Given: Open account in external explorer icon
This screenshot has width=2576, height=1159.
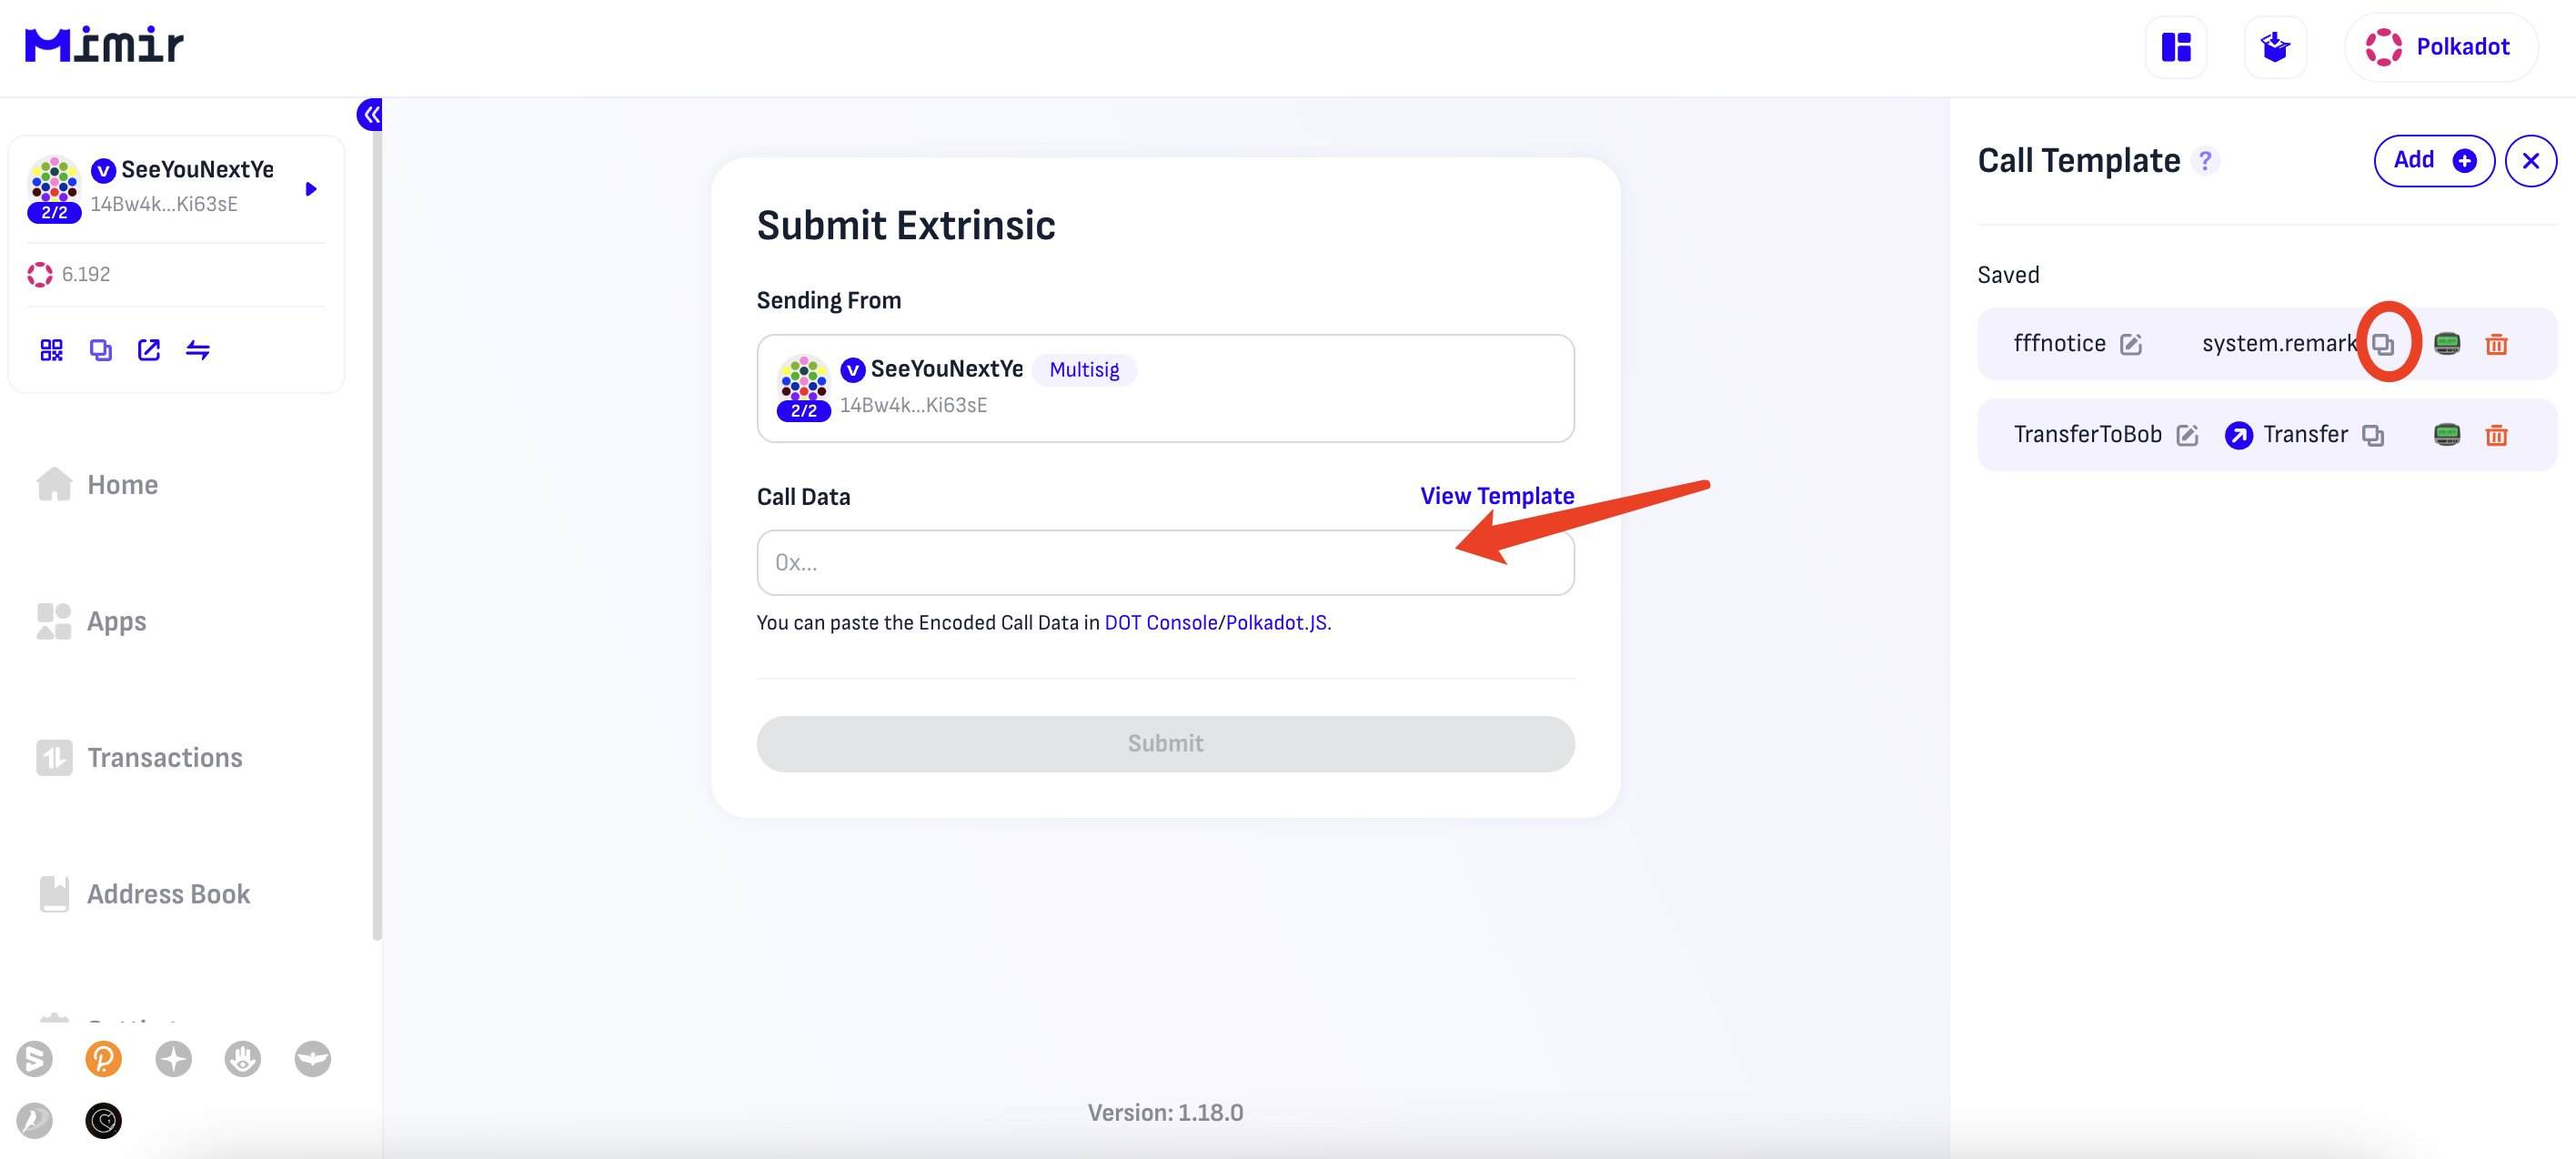Looking at the screenshot, I should click(x=149, y=350).
